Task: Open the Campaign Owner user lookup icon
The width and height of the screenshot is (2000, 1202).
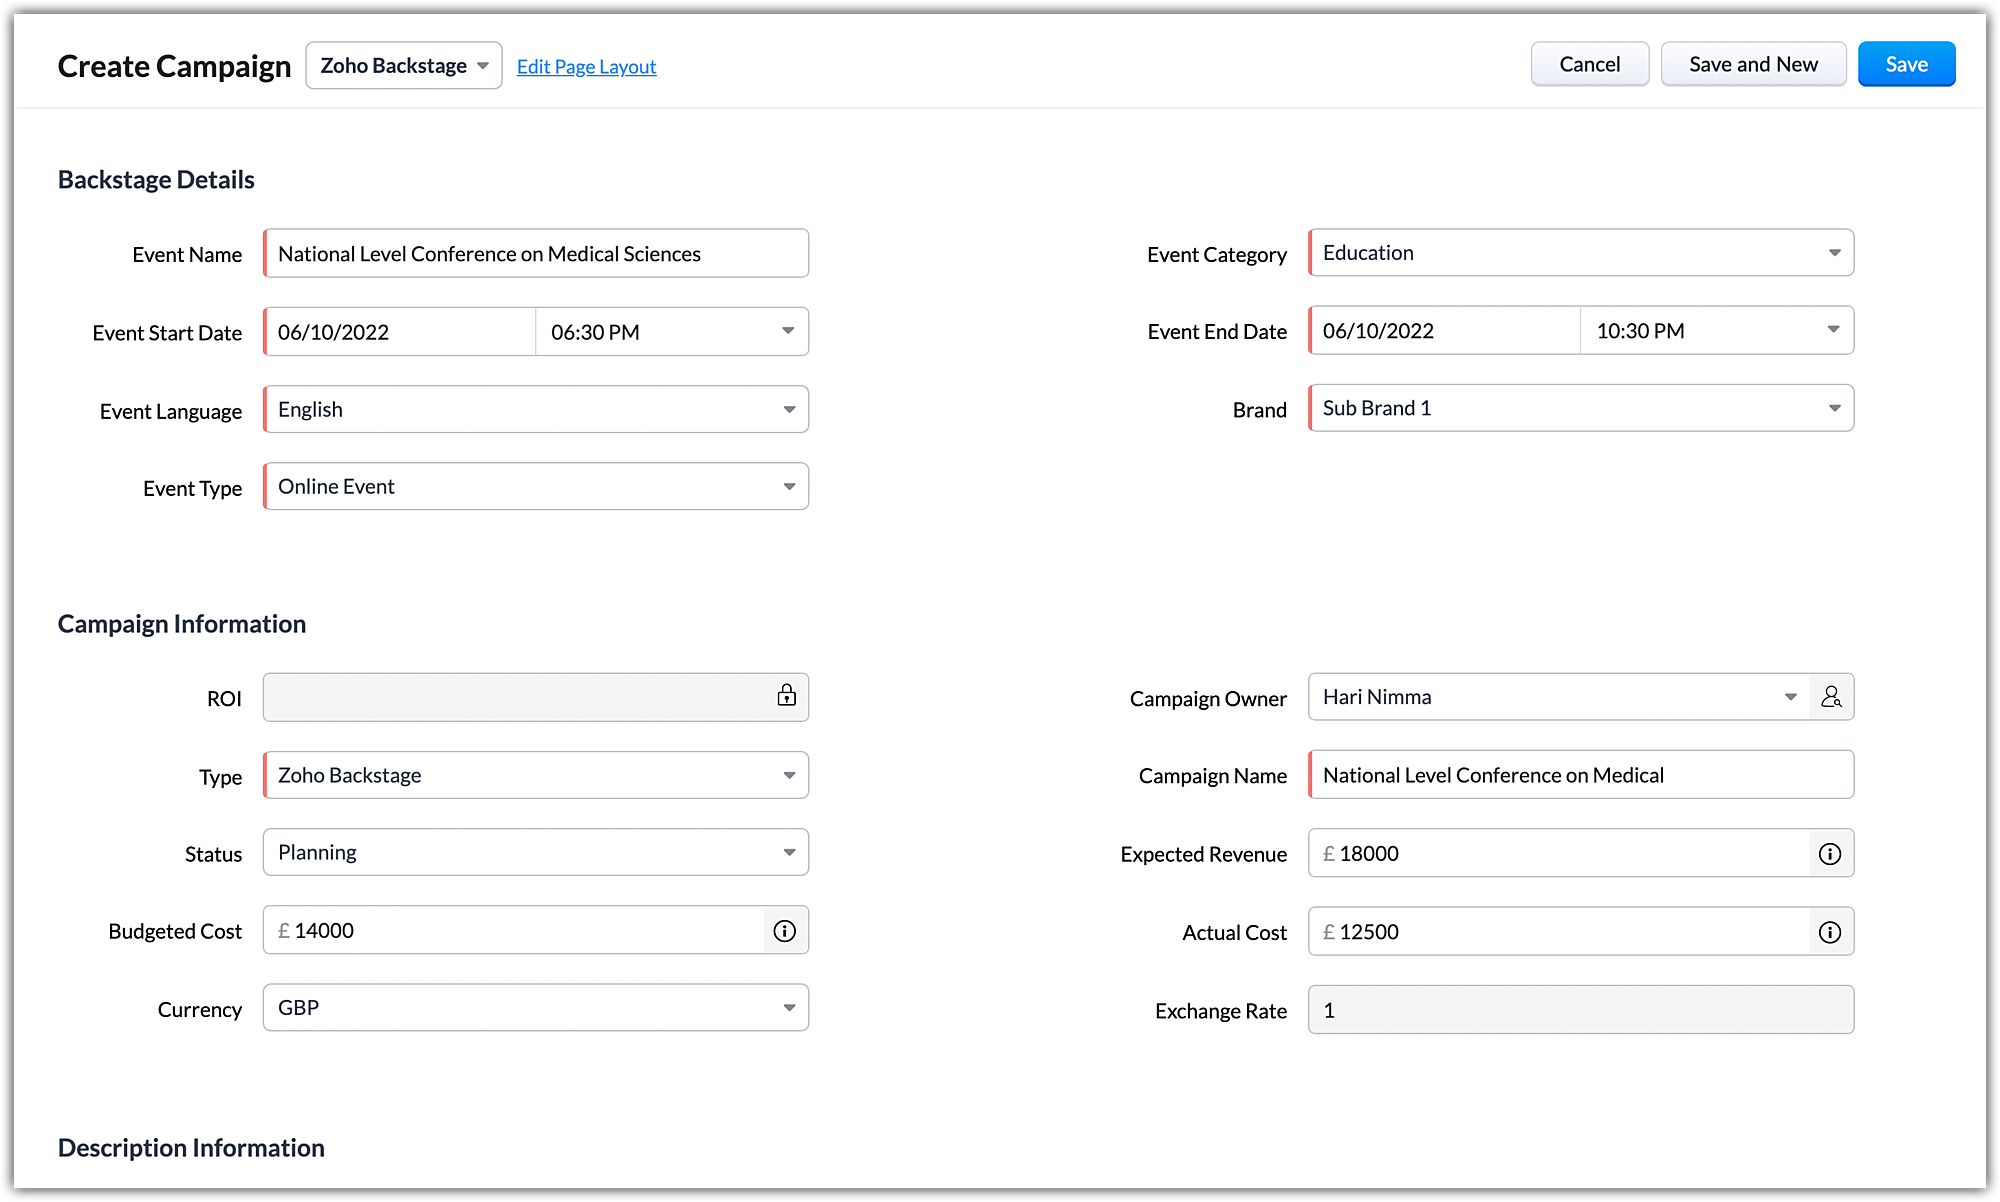Action: click(1831, 697)
